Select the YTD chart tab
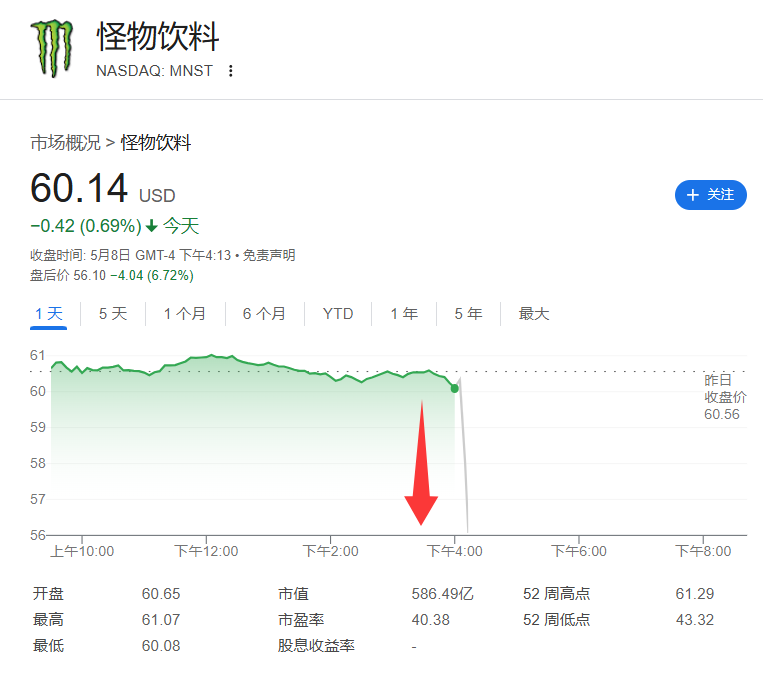This screenshot has width=763, height=677. point(338,313)
